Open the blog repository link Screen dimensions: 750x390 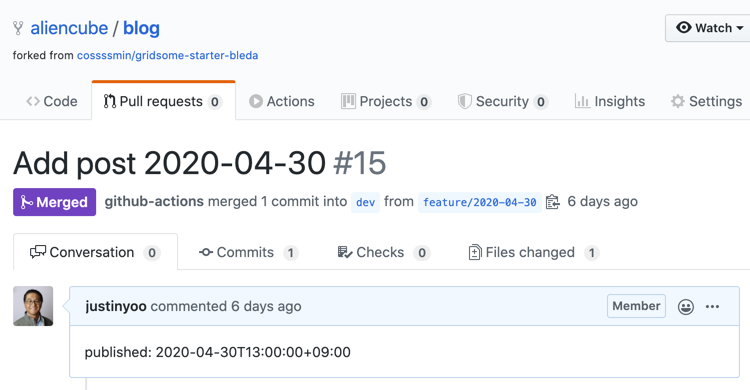click(141, 28)
